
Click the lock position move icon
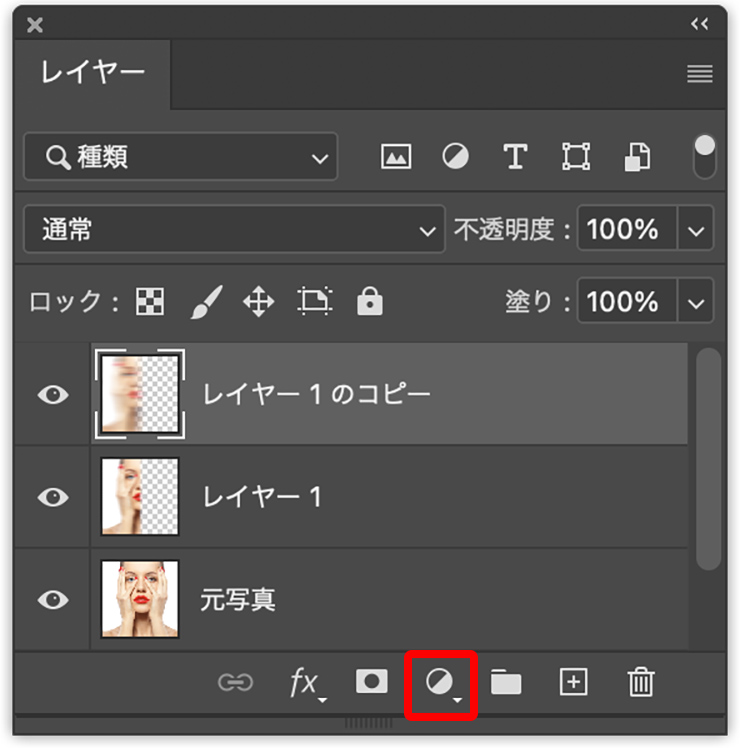(259, 301)
